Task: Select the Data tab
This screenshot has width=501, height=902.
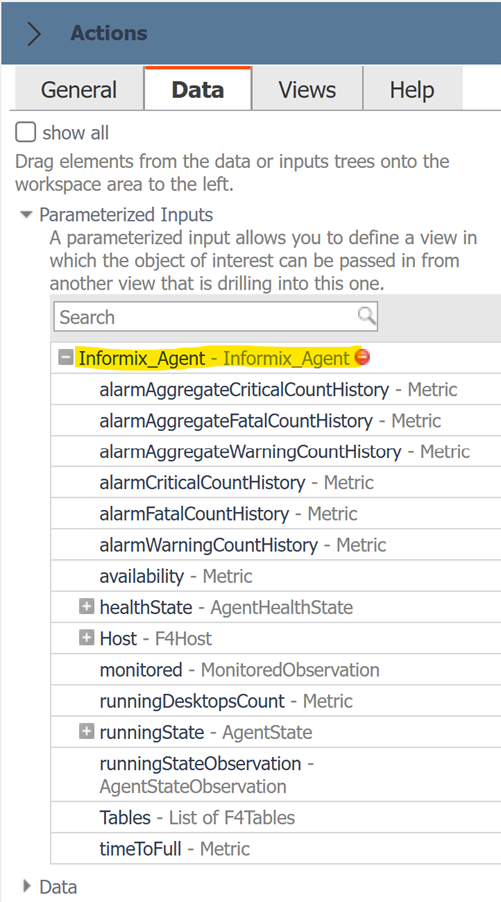Action: pyautogui.click(x=198, y=89)
